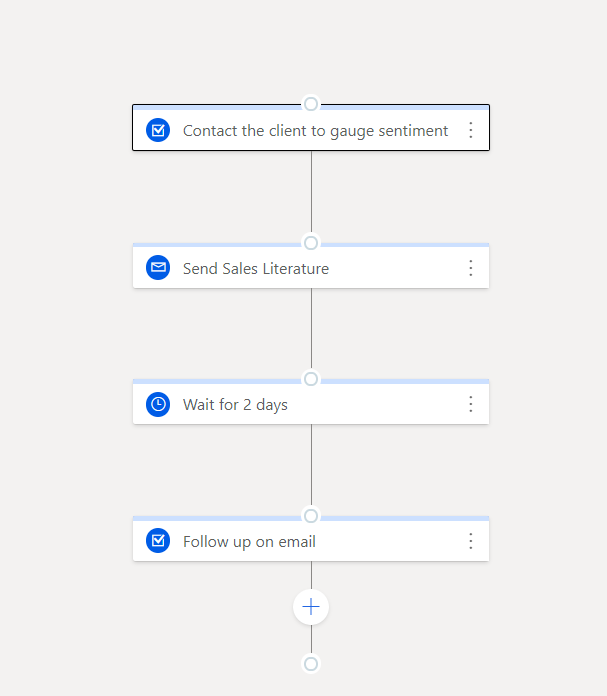Image resolution: width=607 pixels, height=696 pixels.
Task: Click the clock icon on the Wait step
Action: (x=158, y=404)
